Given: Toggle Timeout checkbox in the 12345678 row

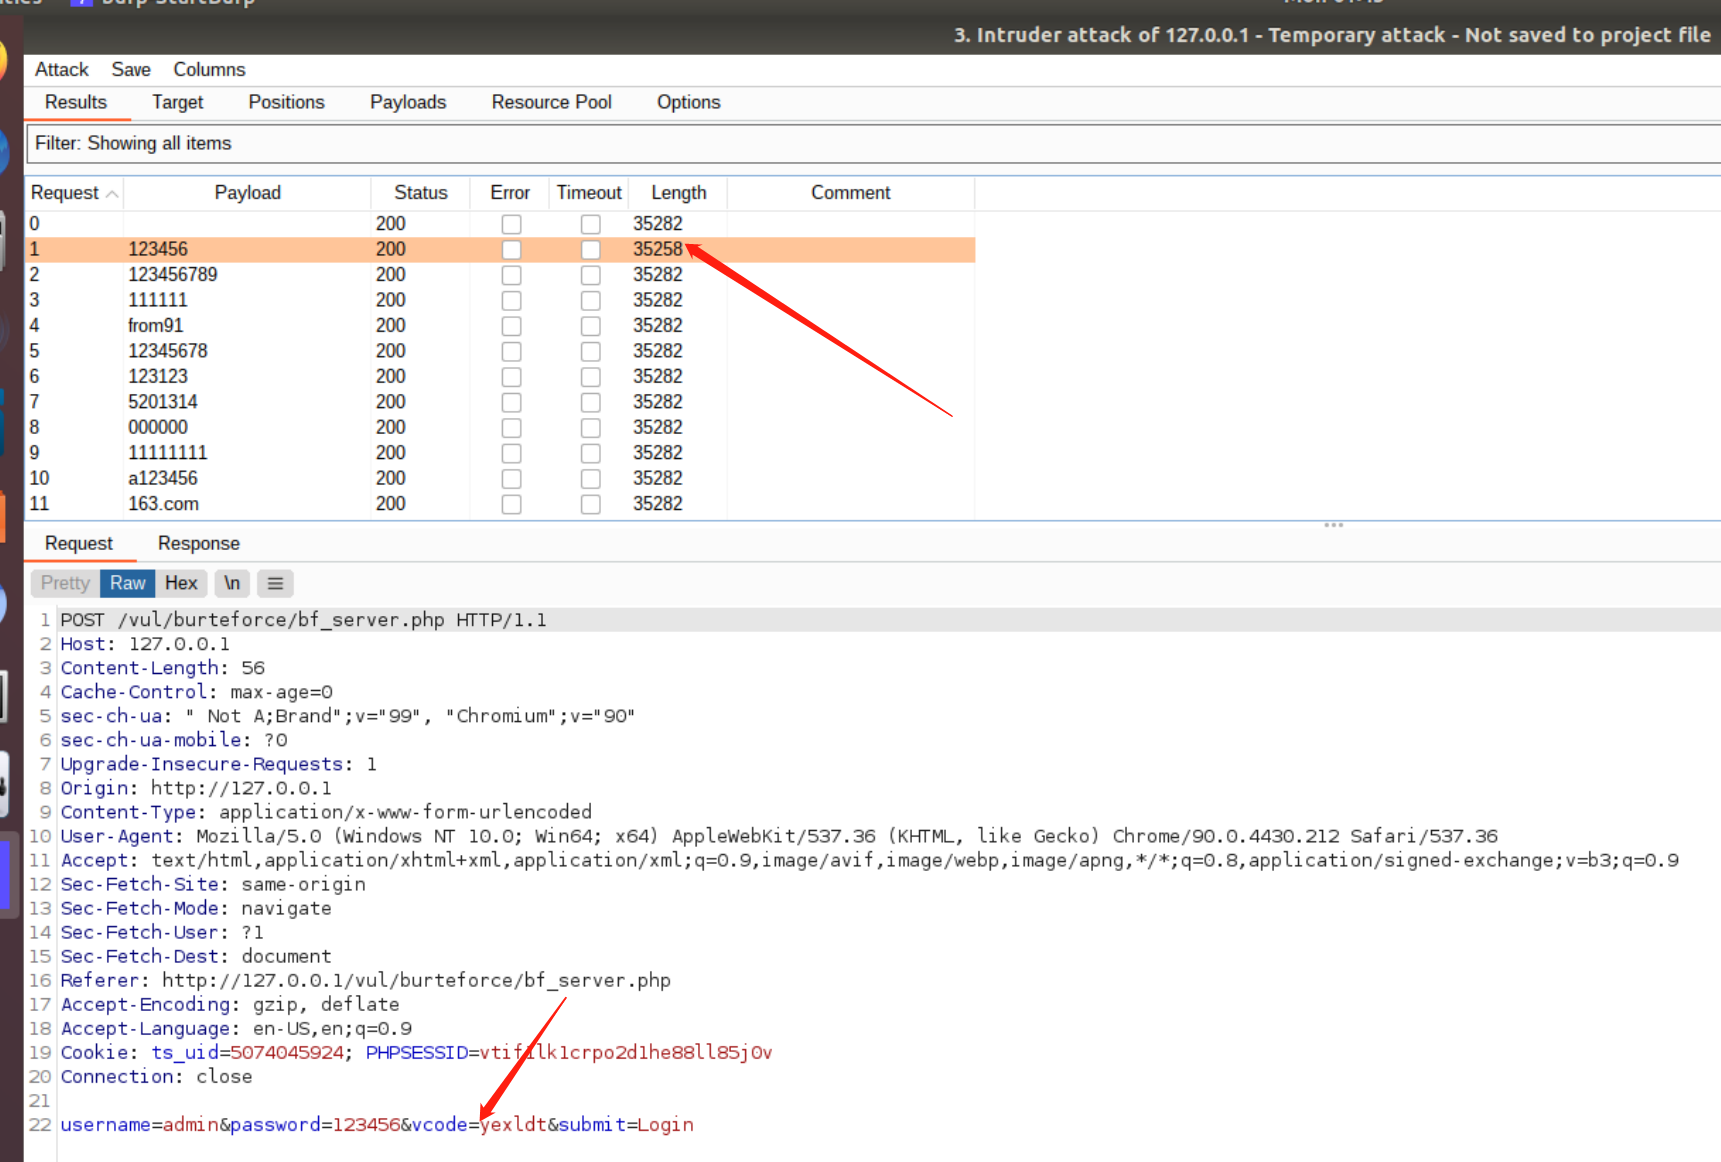Looking at the screenshot, I should [x=591, y=351].
